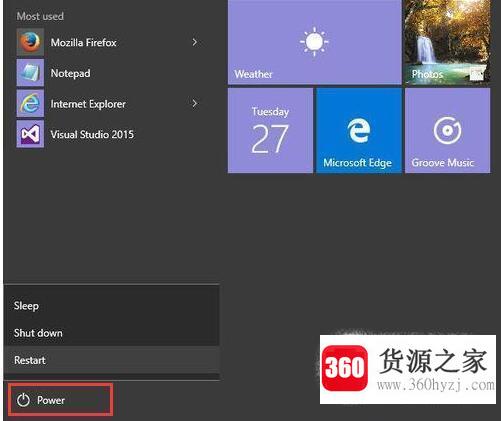Screen dimensions: 501x421
Task: Open the Microsoft Edge tile
Action: tap(359, 130)
